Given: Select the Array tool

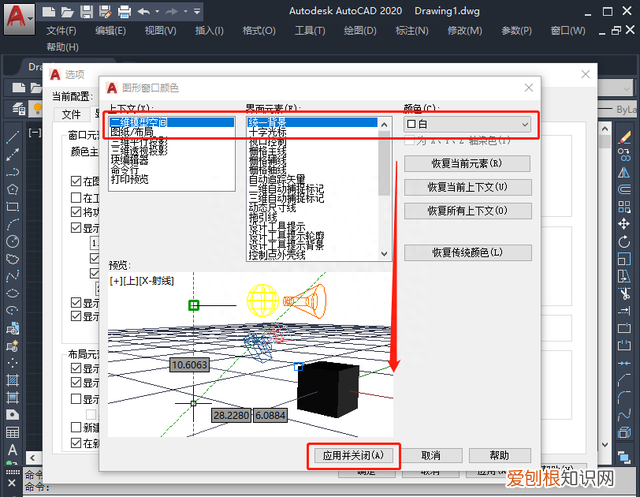Looking at the screenshot, I should click(624, 206).
